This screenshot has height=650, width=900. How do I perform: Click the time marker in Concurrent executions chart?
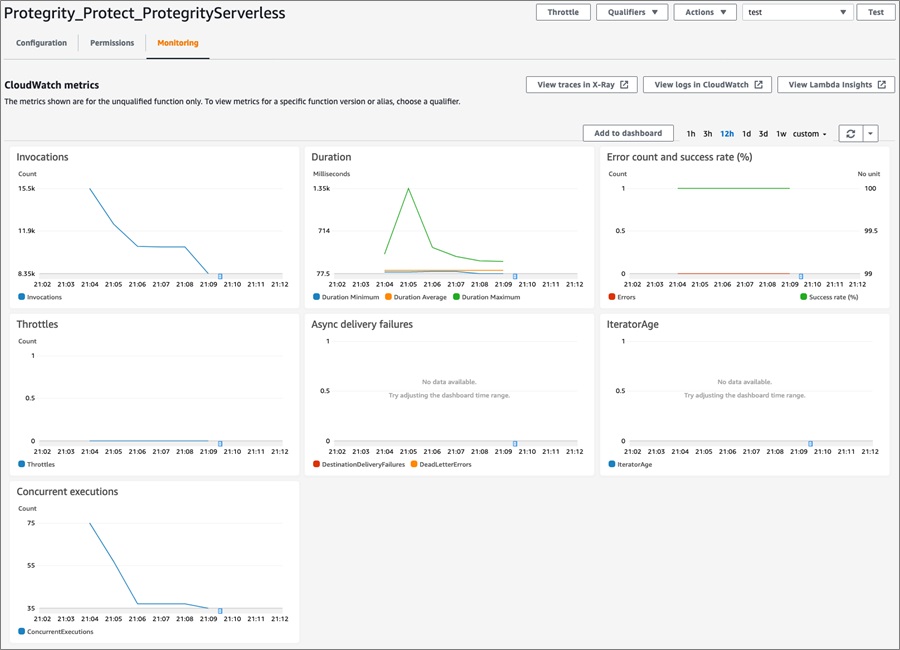pyautogui.click(x=220, y=611)
